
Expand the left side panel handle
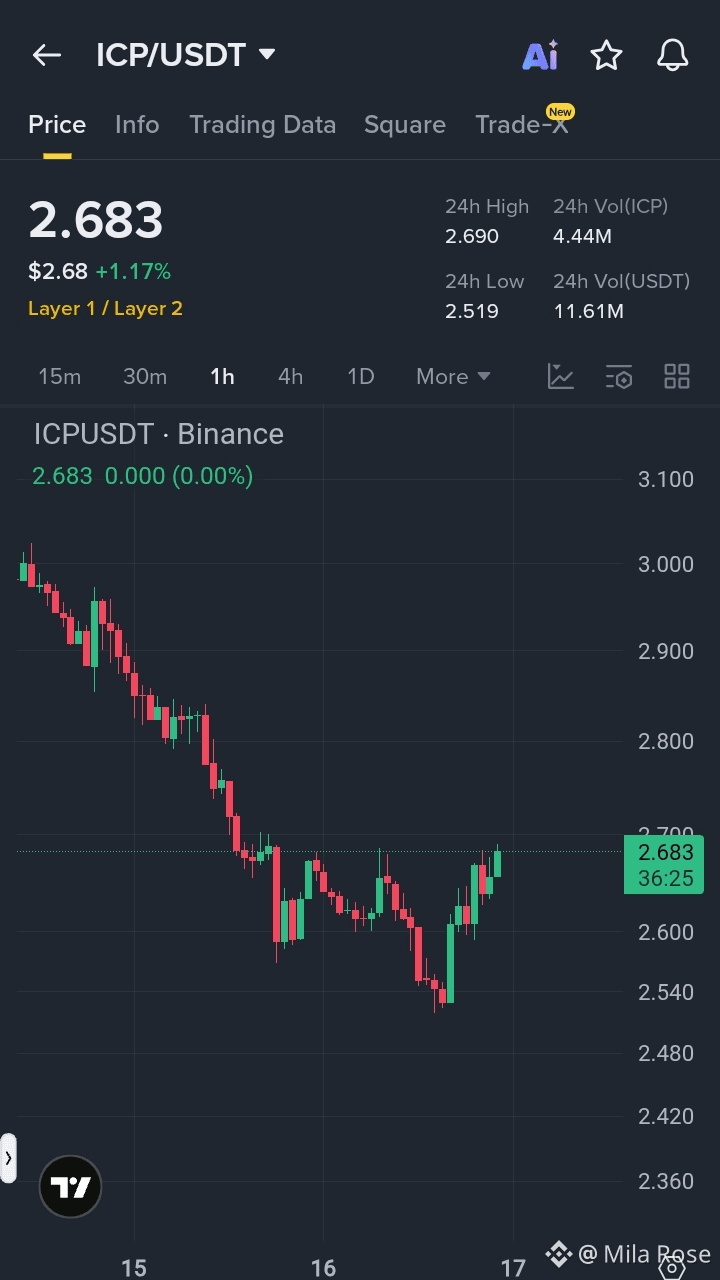[8, 1158]
